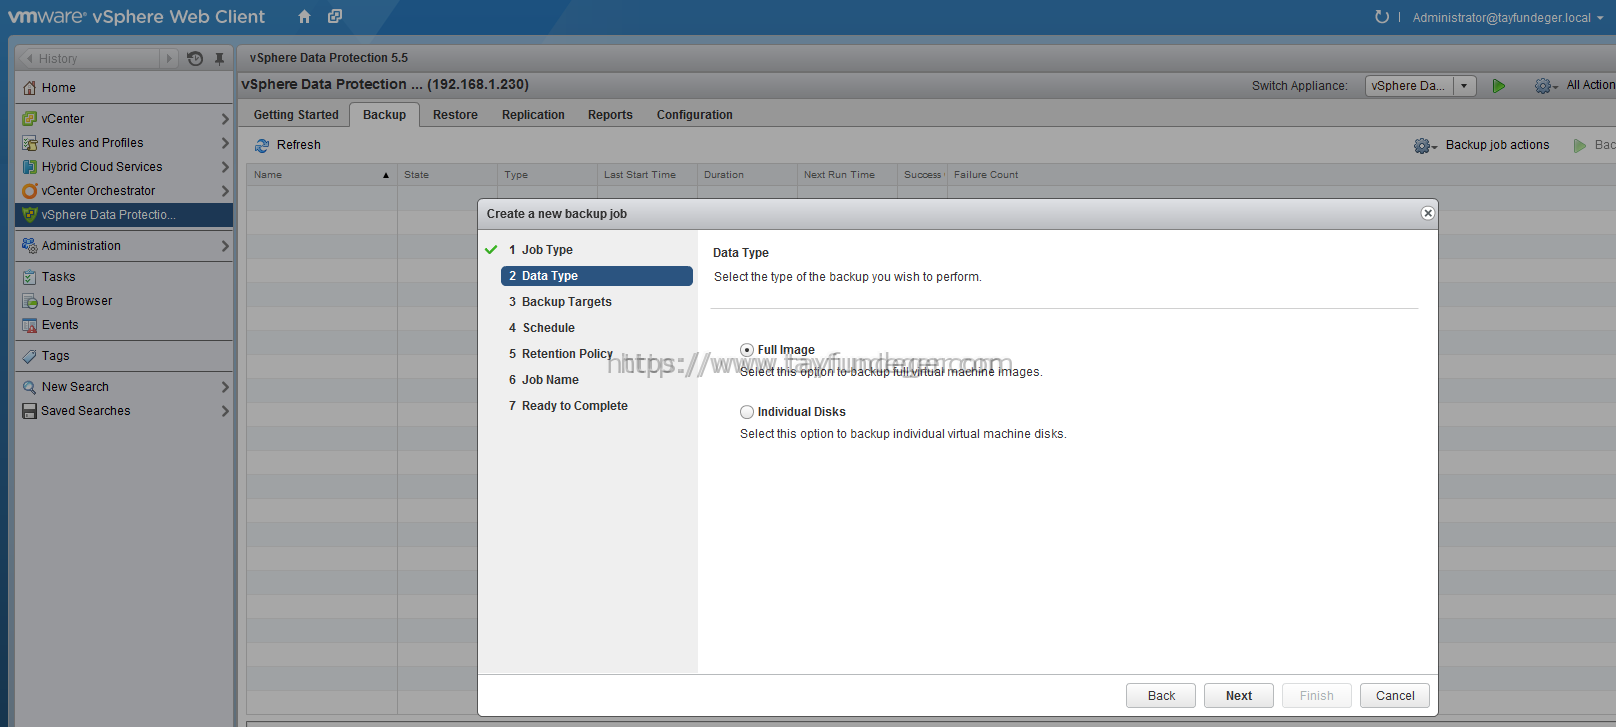Expand the vCenter Orchestrator chevron
Image resolution: width=1616 pixels, height=727 pixels.
click(x=224, y=191)
